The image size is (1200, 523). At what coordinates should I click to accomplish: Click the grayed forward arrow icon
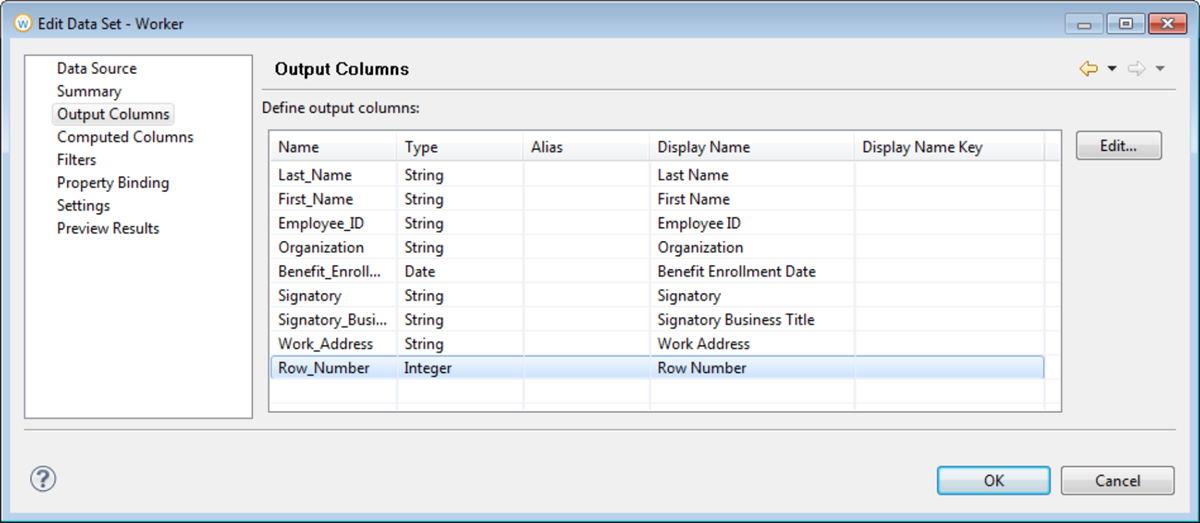(1137, 69)
